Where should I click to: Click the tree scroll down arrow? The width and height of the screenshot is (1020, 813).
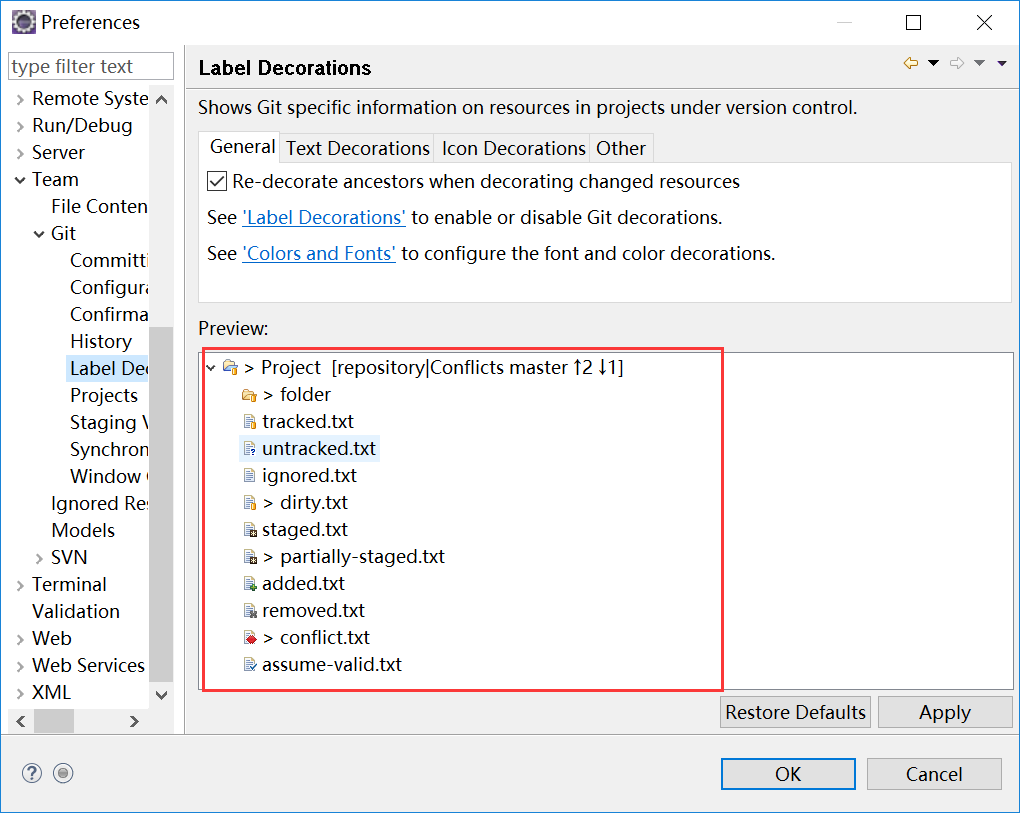[x=161, y=695]
